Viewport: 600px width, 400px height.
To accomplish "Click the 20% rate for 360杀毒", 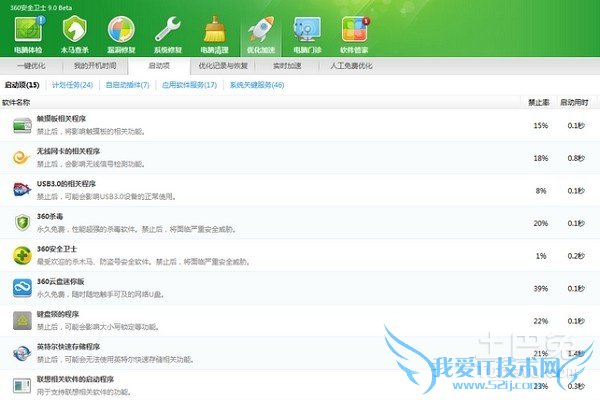I will 541,223.
